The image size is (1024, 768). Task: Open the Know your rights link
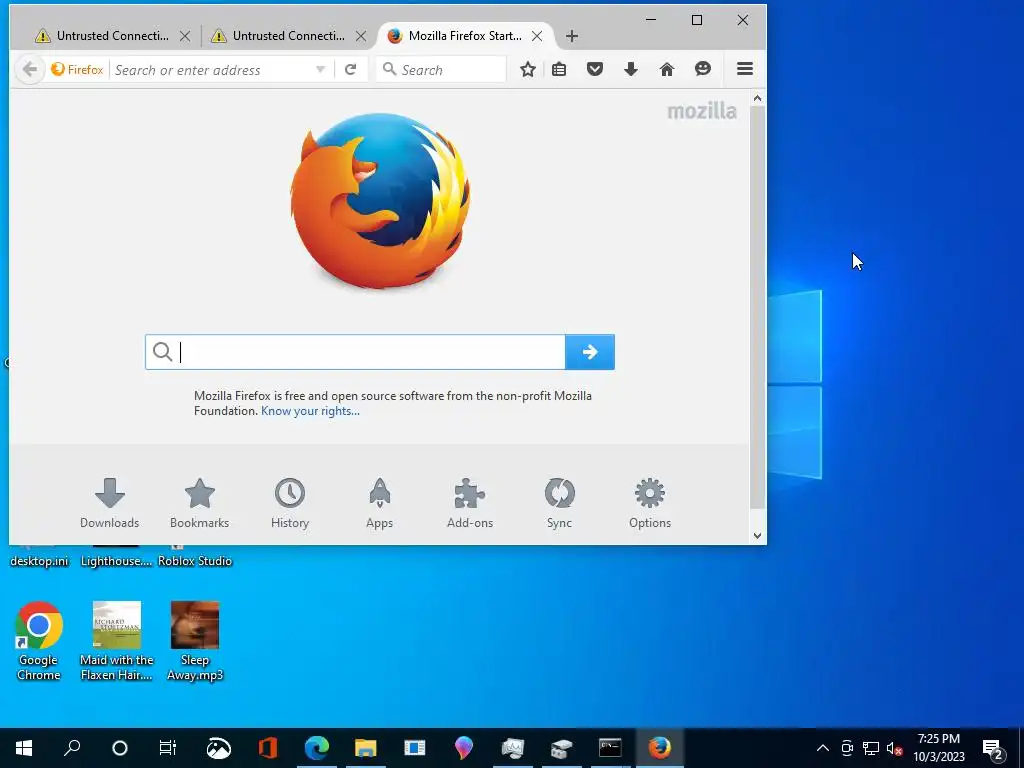tap(310, 411)
